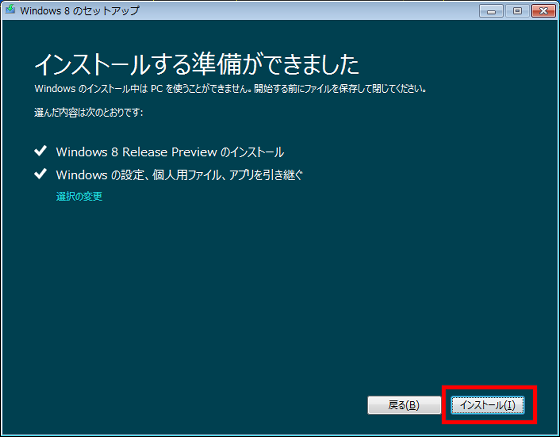Image resolution: width=560 pixels, height=437 pixels.
Task: Click the Windows 8 setup title bar icon
Action: click(10, 10)
